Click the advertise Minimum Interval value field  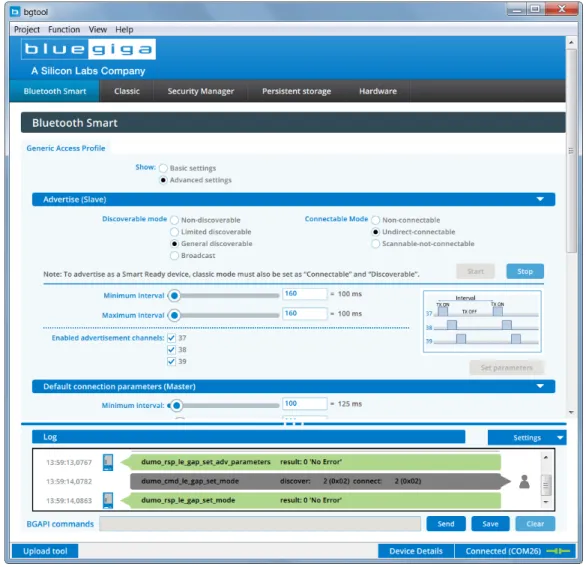coord(305,294)
